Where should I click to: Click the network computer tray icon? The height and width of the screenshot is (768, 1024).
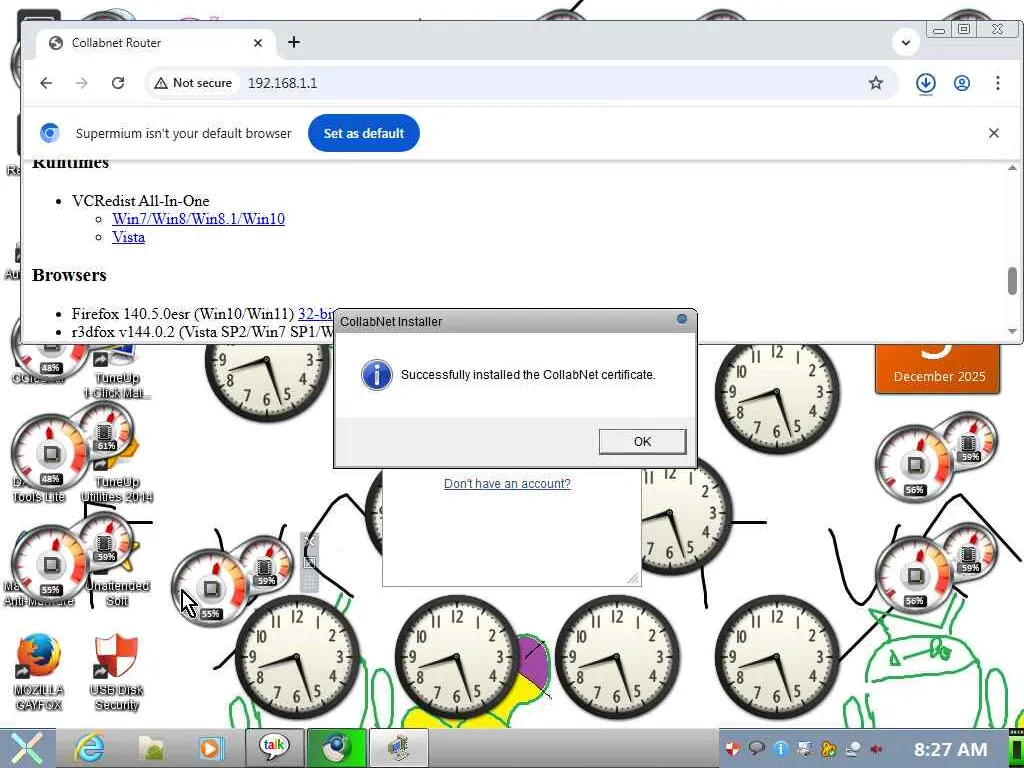click(805, 748)
